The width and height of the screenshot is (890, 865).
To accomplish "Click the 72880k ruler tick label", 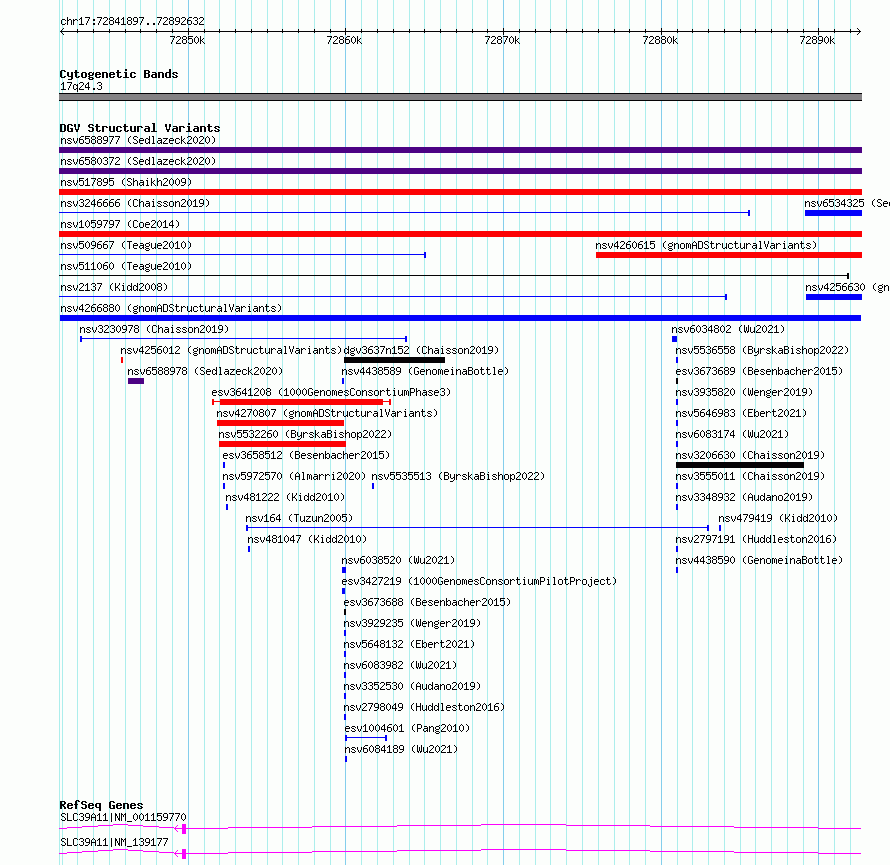I will pyautogui.click(x=660, y=40).
